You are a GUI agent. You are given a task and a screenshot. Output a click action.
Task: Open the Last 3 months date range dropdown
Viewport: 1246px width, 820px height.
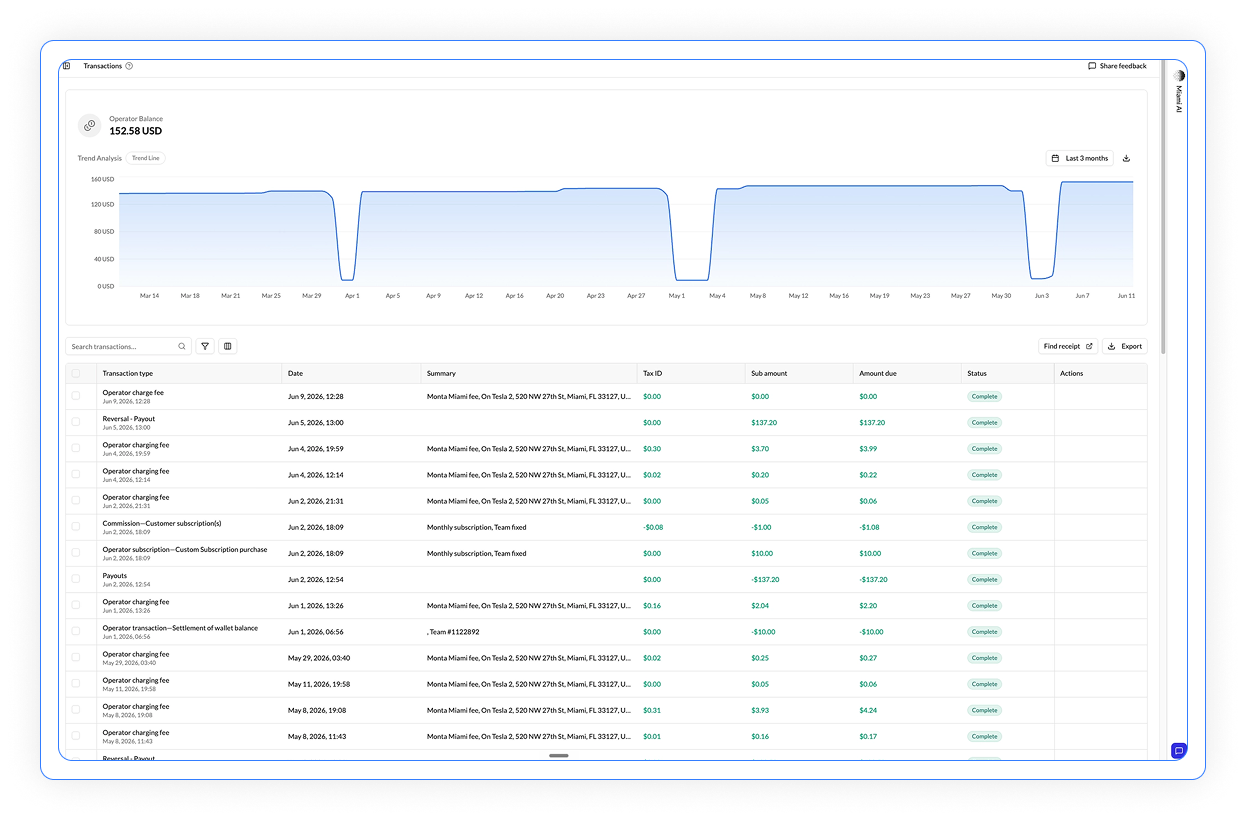1079,158
